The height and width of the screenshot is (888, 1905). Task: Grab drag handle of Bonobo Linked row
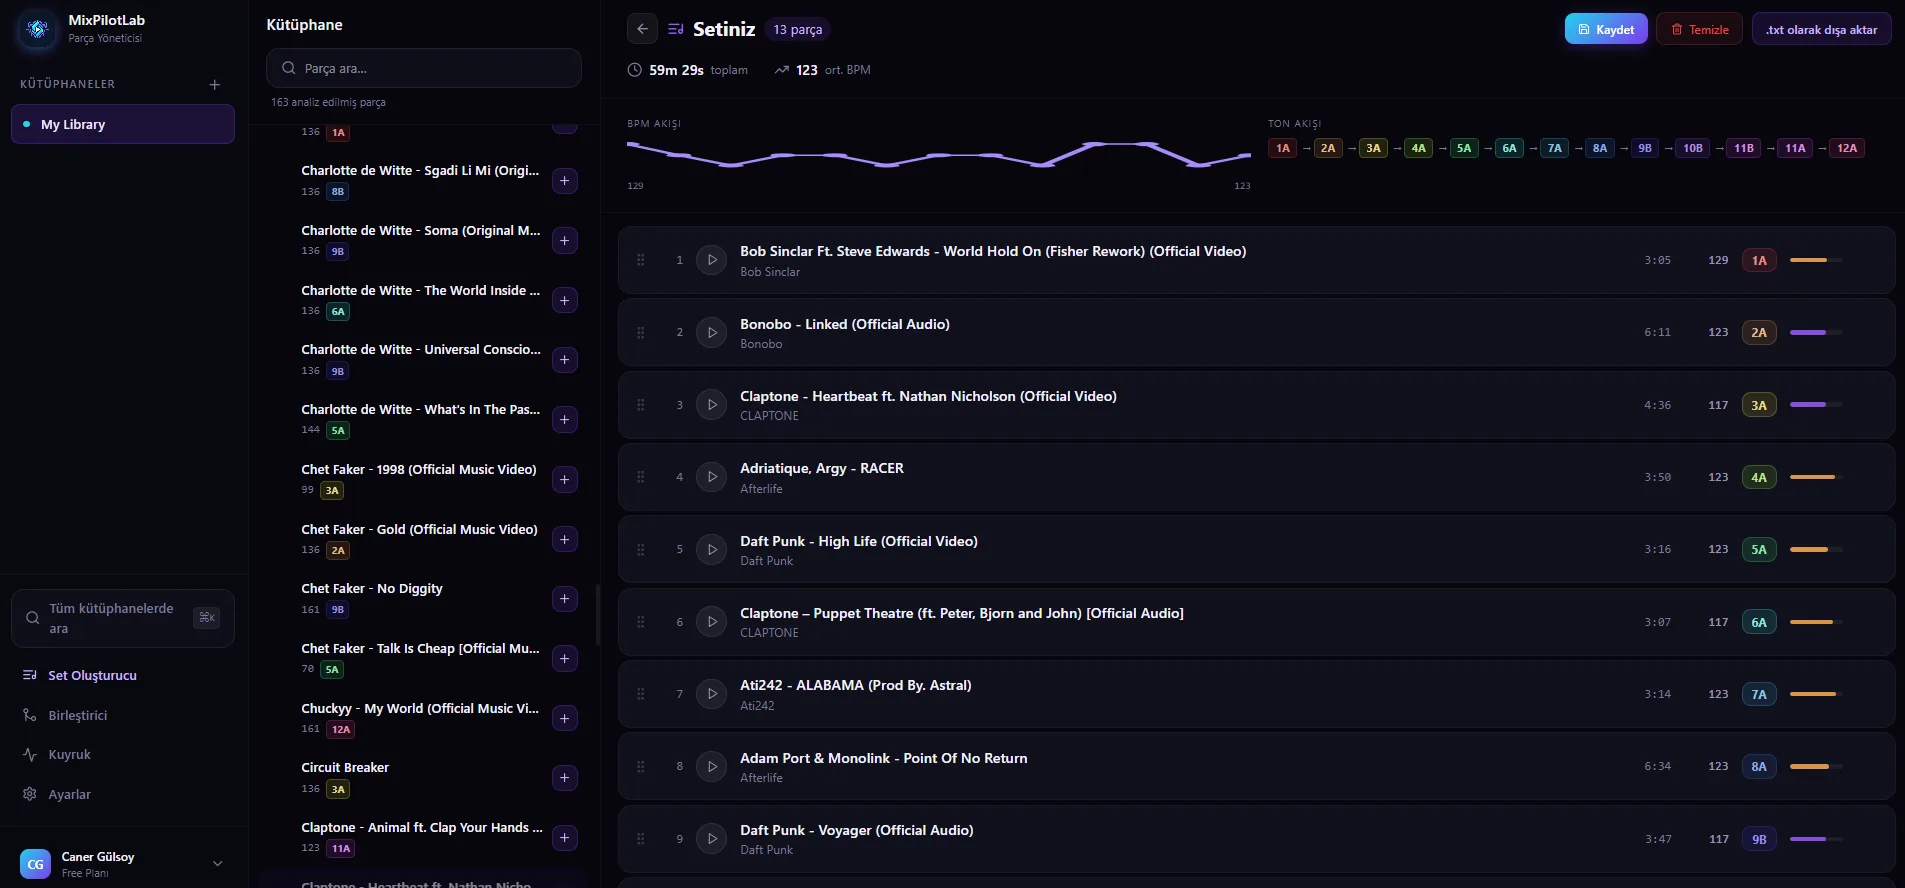[641, 333]
